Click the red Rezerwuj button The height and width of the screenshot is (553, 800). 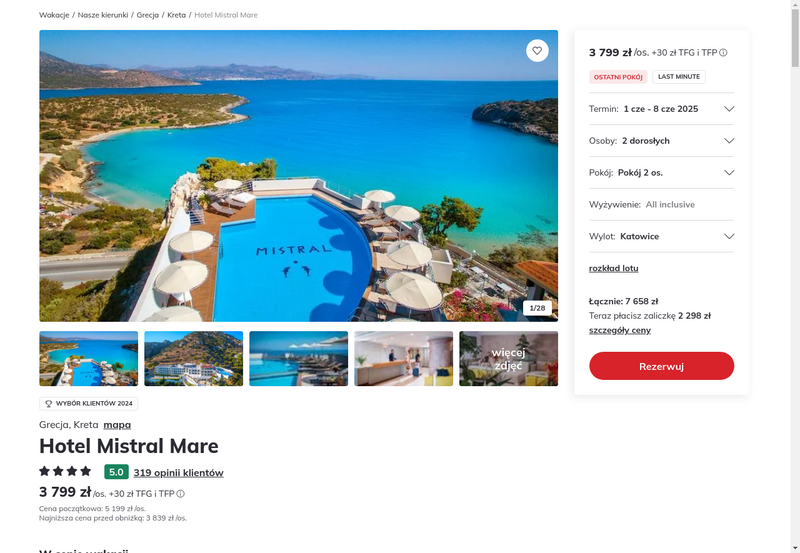[661, 366]
